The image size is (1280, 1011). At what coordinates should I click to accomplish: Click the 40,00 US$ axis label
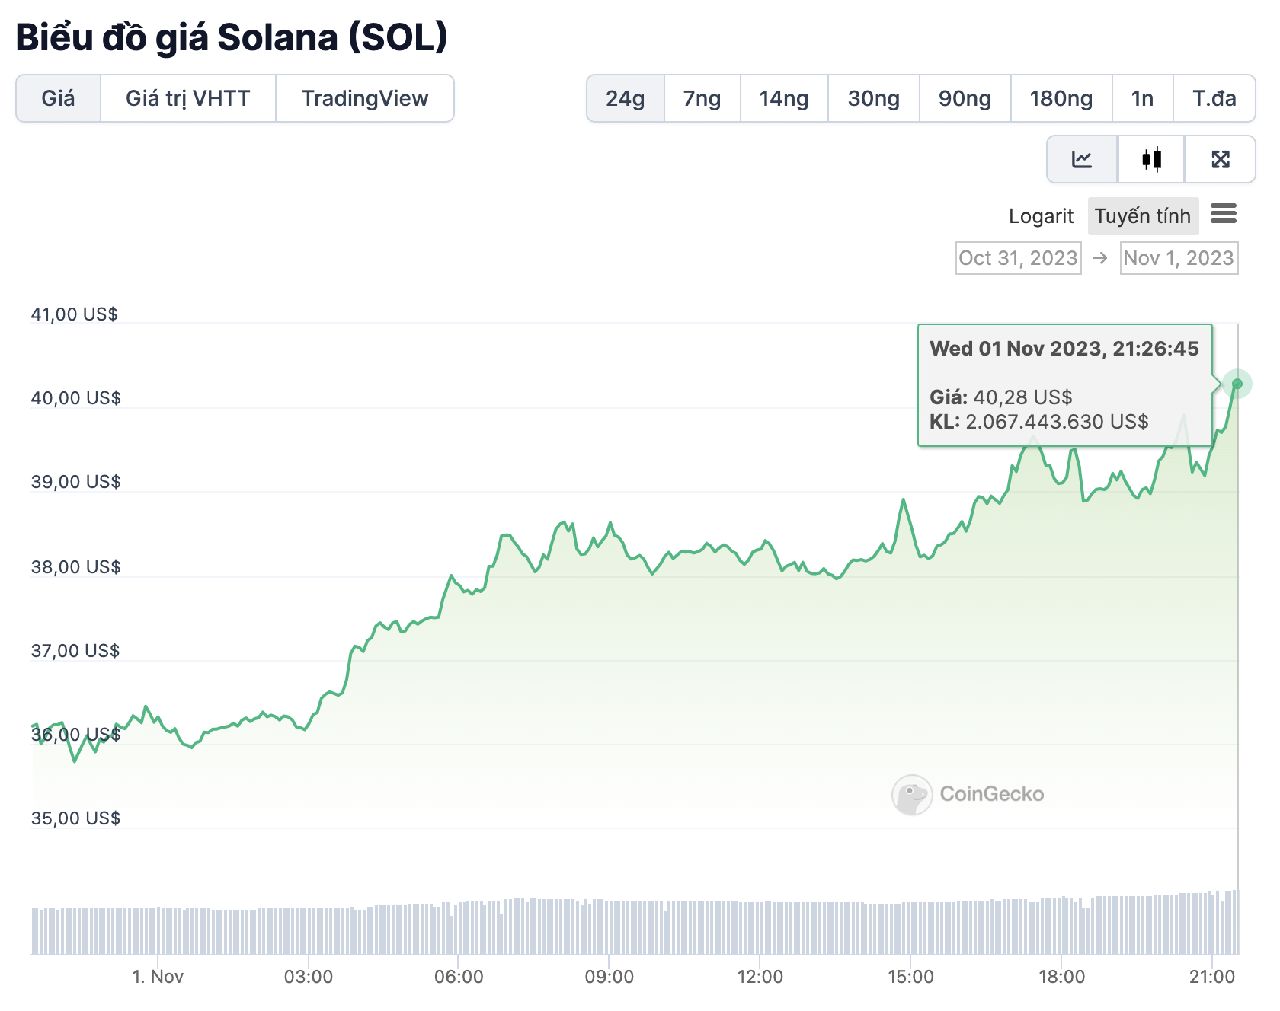(x=75, y=398)
